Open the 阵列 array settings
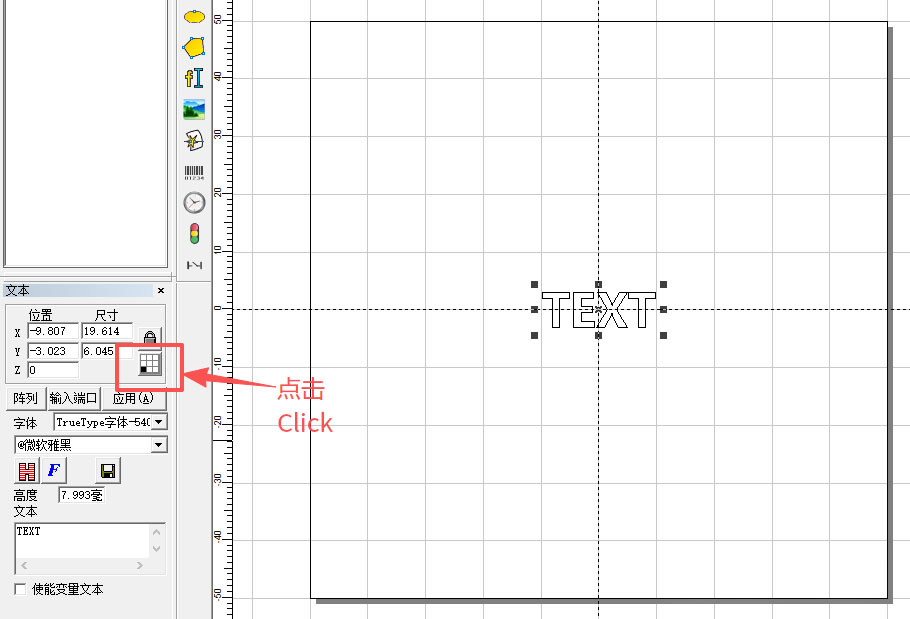This screenshot has width=910, height=619. [x=24, y=398]
